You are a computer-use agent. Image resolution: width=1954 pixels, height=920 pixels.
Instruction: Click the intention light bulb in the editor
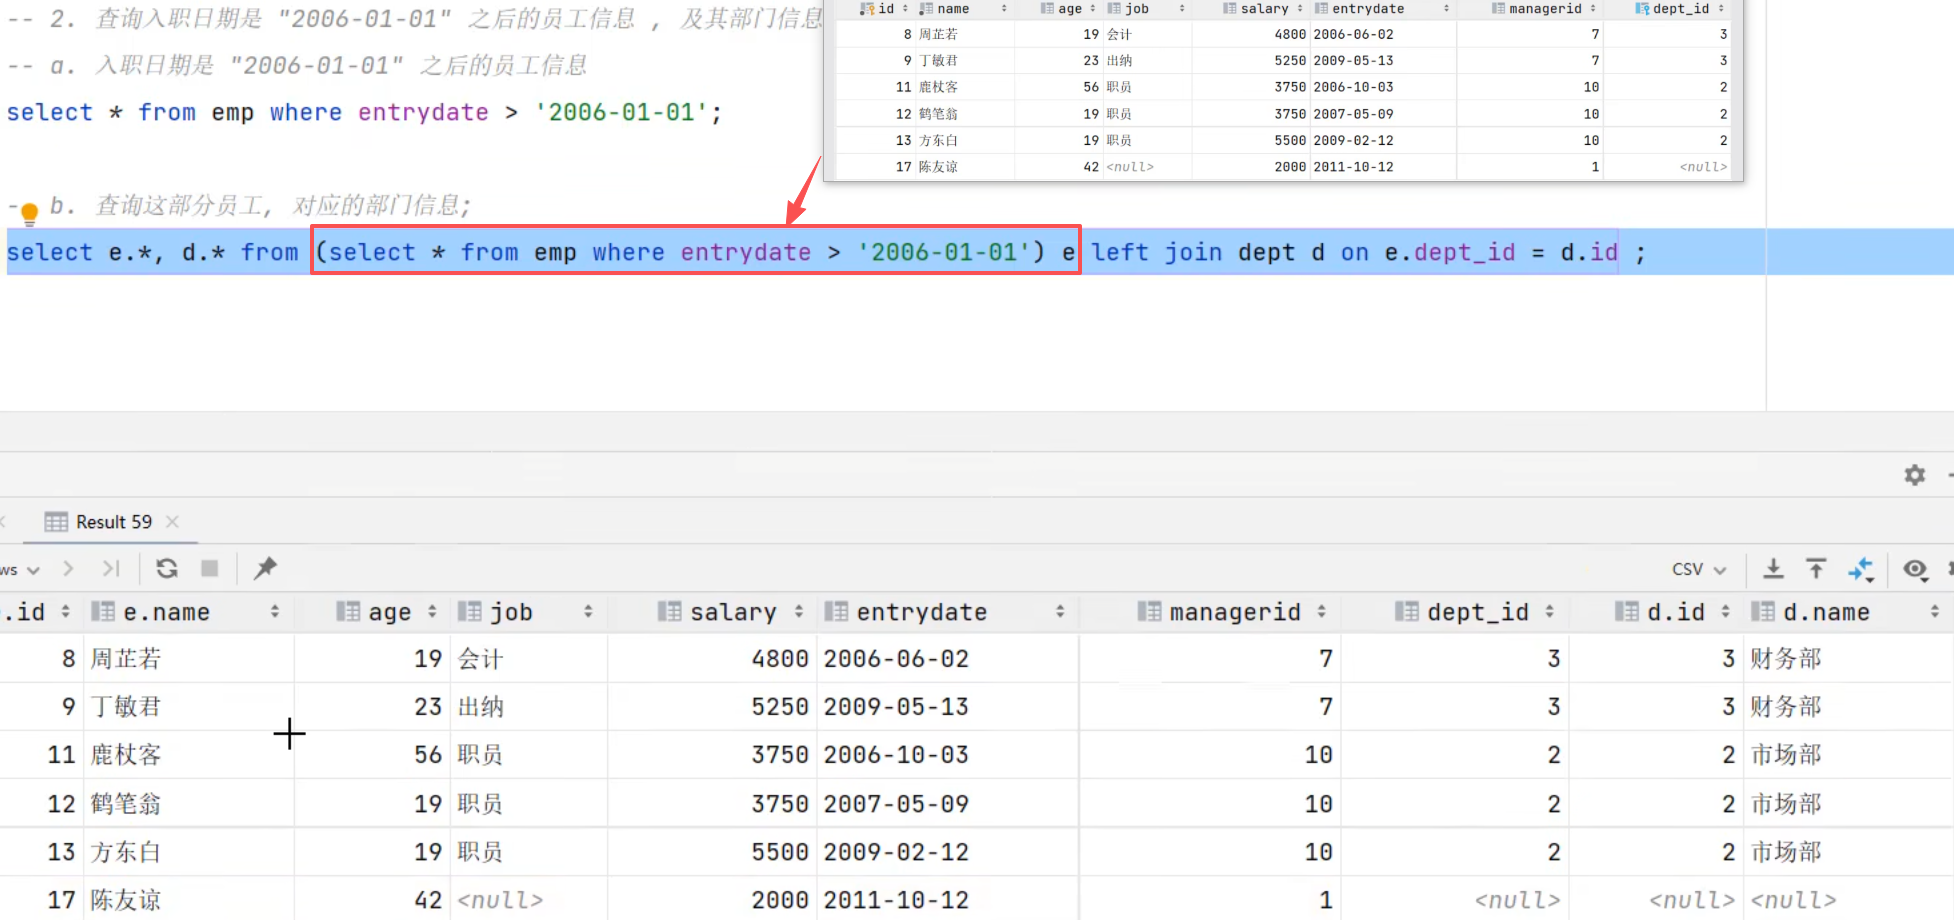coord(29,213)
